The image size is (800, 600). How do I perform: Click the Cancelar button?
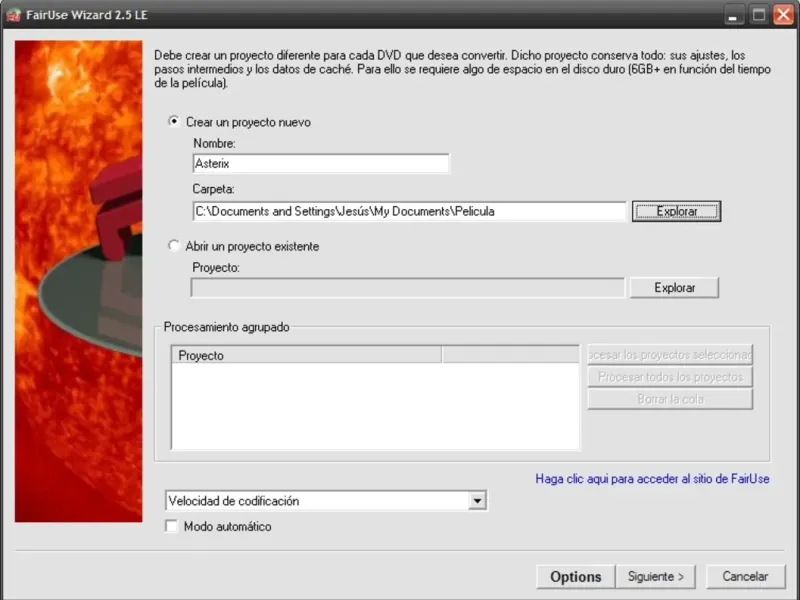pyautogui.click(x=745, y=577)
